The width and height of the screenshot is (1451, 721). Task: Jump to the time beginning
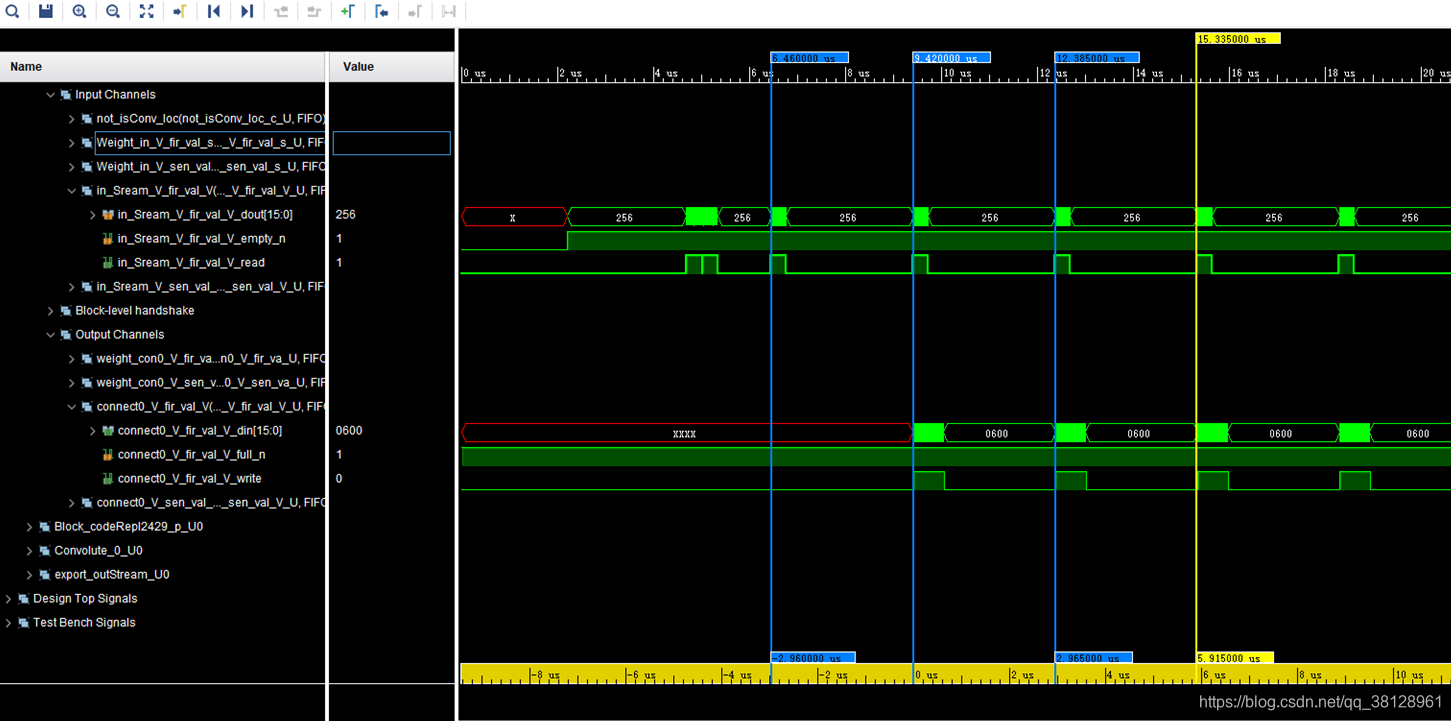(x=213, y=11)
